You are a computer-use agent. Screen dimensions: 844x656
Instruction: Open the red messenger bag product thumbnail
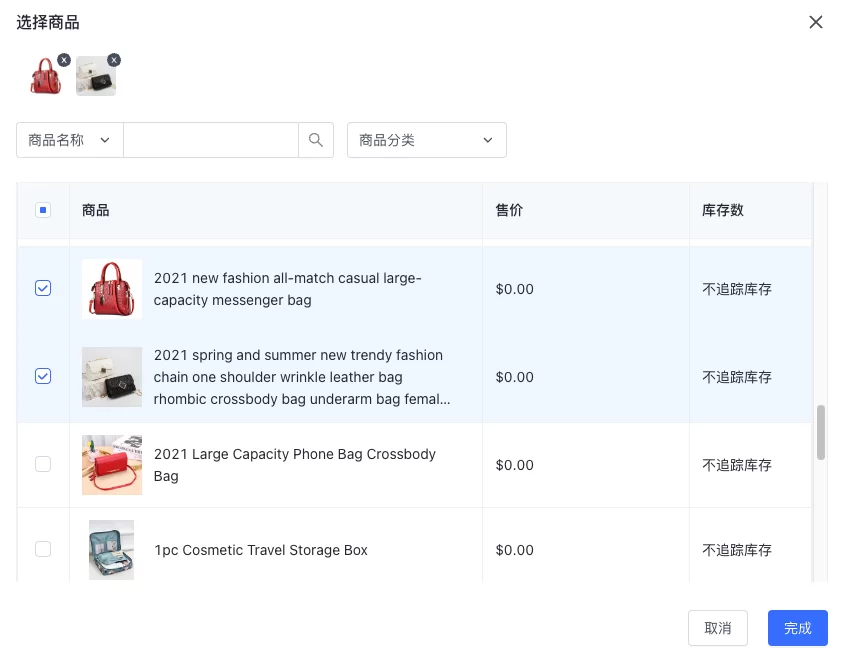(x=111, y=288)
